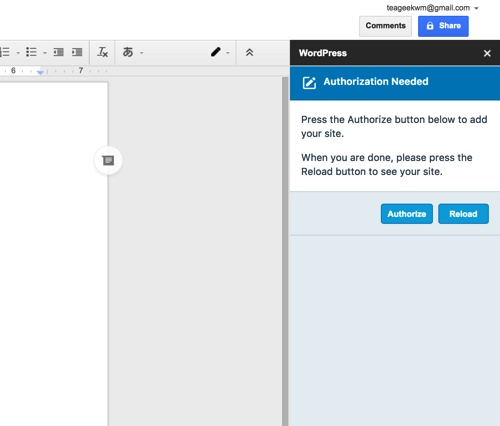Collapse the menus with double chevron
The width and height of the screenshot is (500, 426).
249,52
